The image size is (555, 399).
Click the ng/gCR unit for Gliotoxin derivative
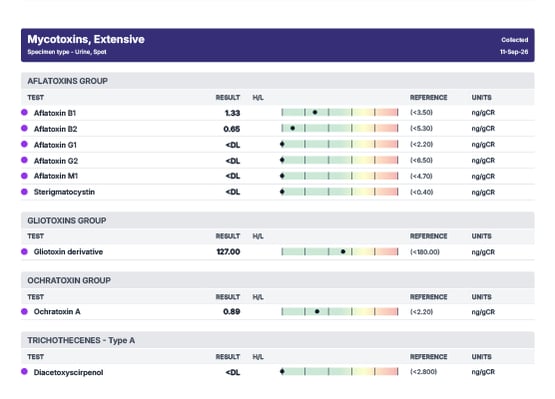(x=483, y=252)
